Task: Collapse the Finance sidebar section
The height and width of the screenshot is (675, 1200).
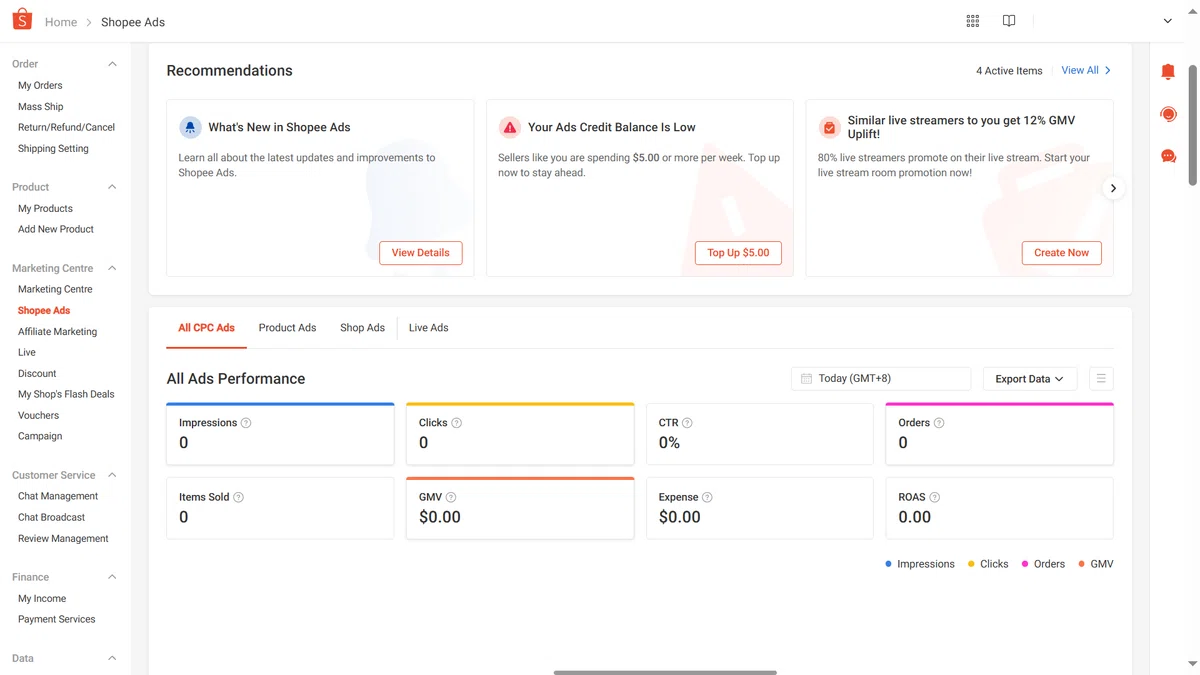Action: point(112,577)
